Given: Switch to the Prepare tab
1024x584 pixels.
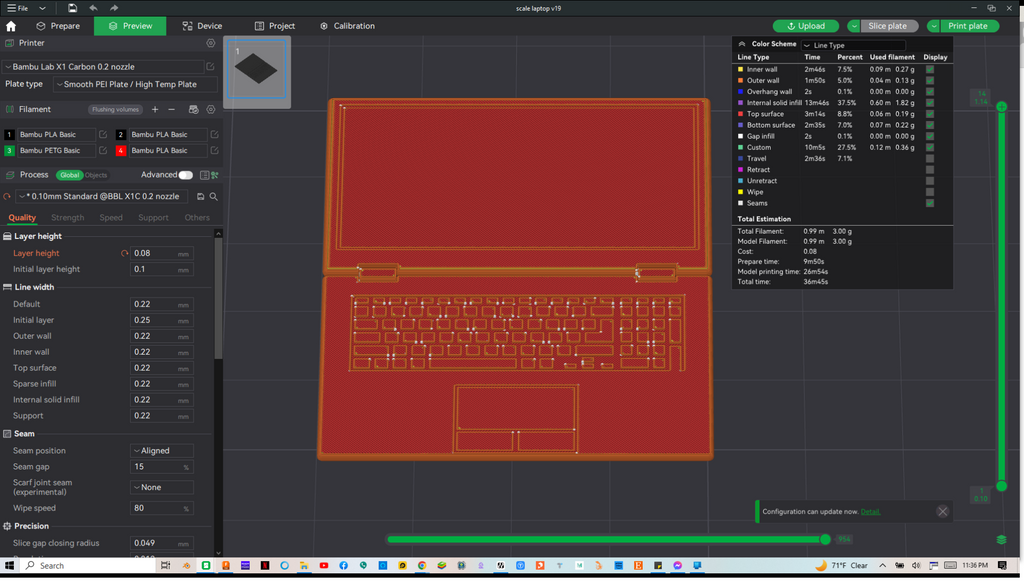Looking at the screenshot, I should tap(58, 26).
